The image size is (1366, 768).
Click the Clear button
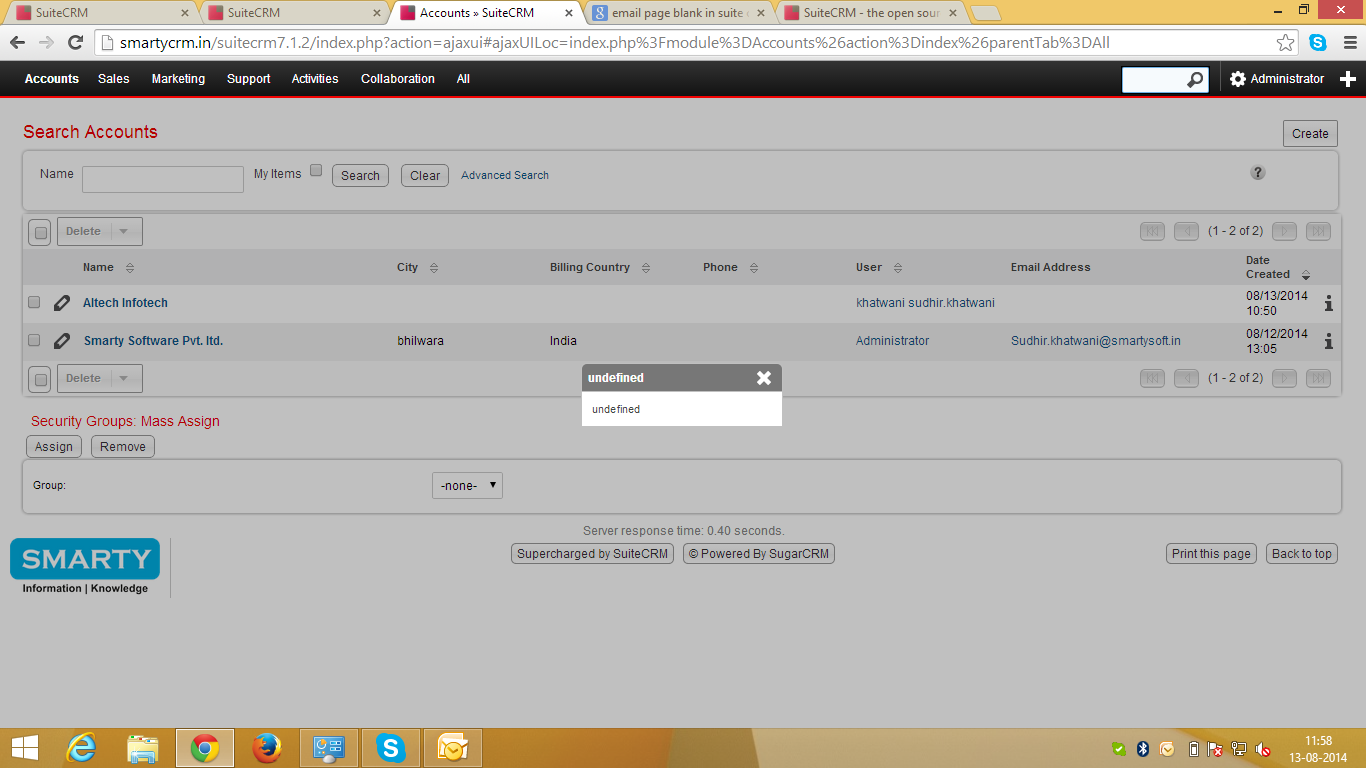pyautogui.click(x=425, y=175)
